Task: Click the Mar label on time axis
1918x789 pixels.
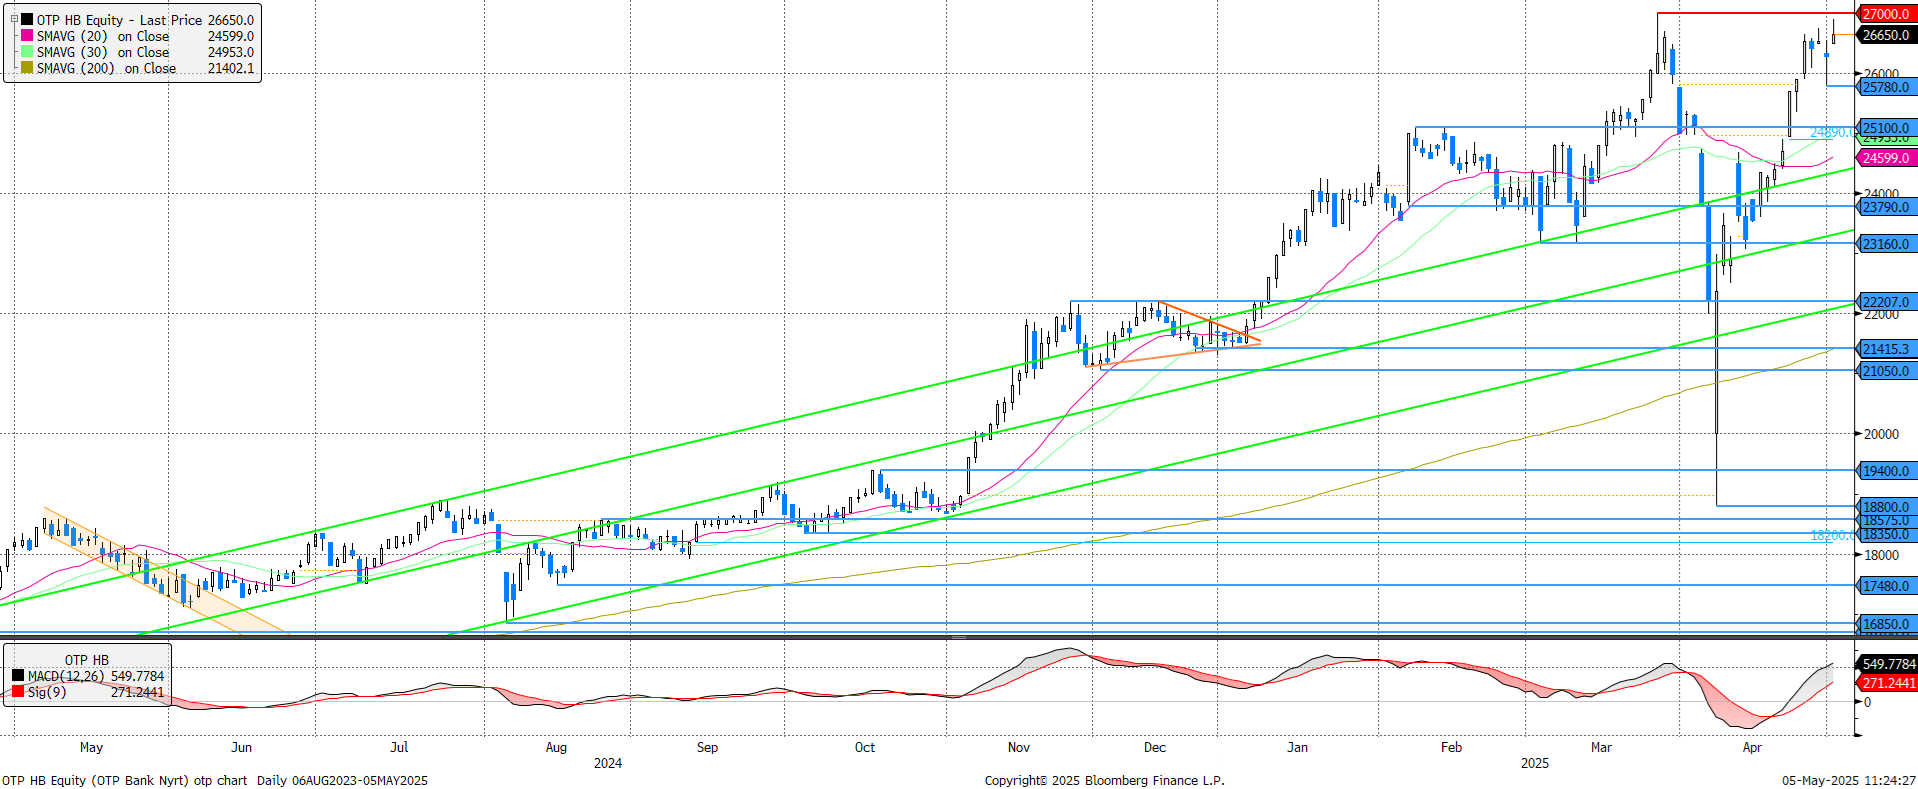Action: click(x=1601, y=747)
